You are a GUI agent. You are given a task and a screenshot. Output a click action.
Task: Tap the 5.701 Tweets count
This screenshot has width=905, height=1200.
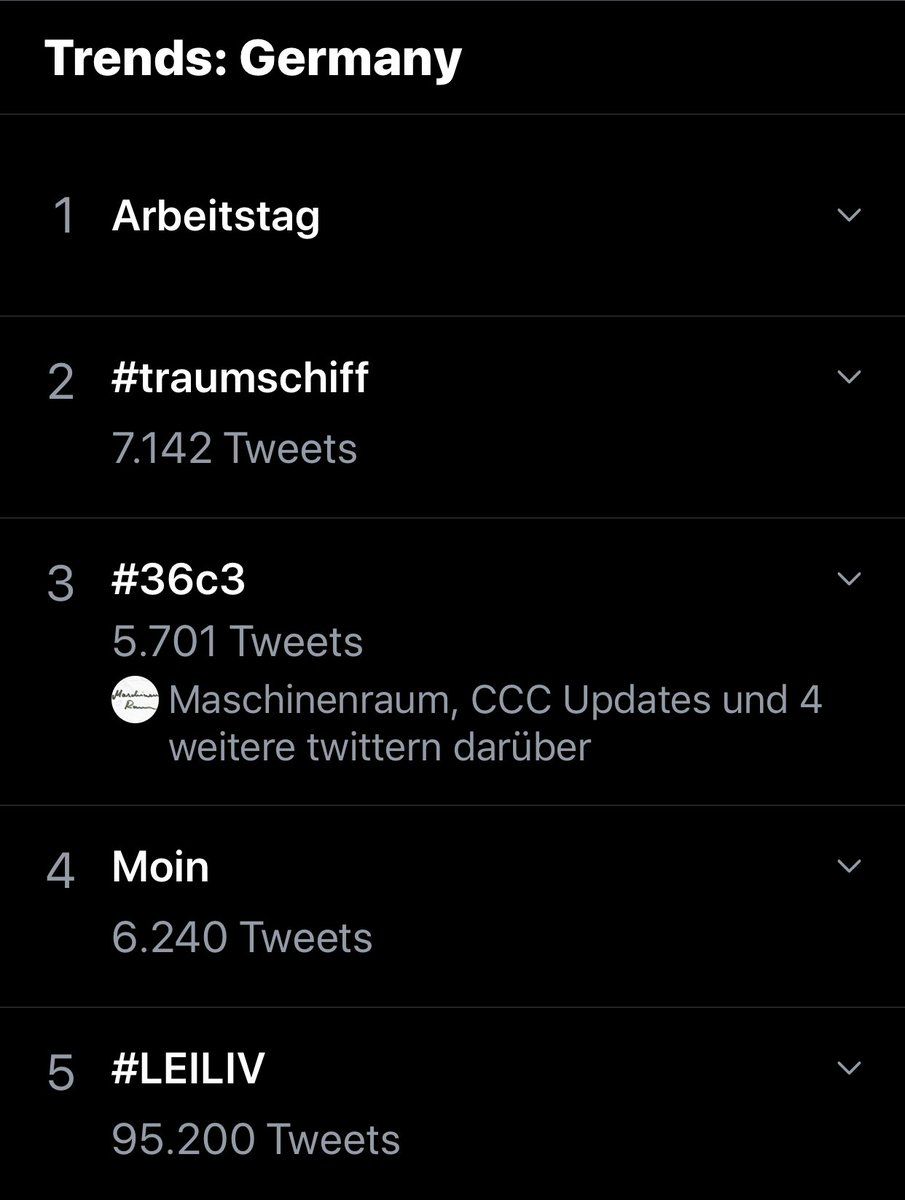[x=237, y=642]
